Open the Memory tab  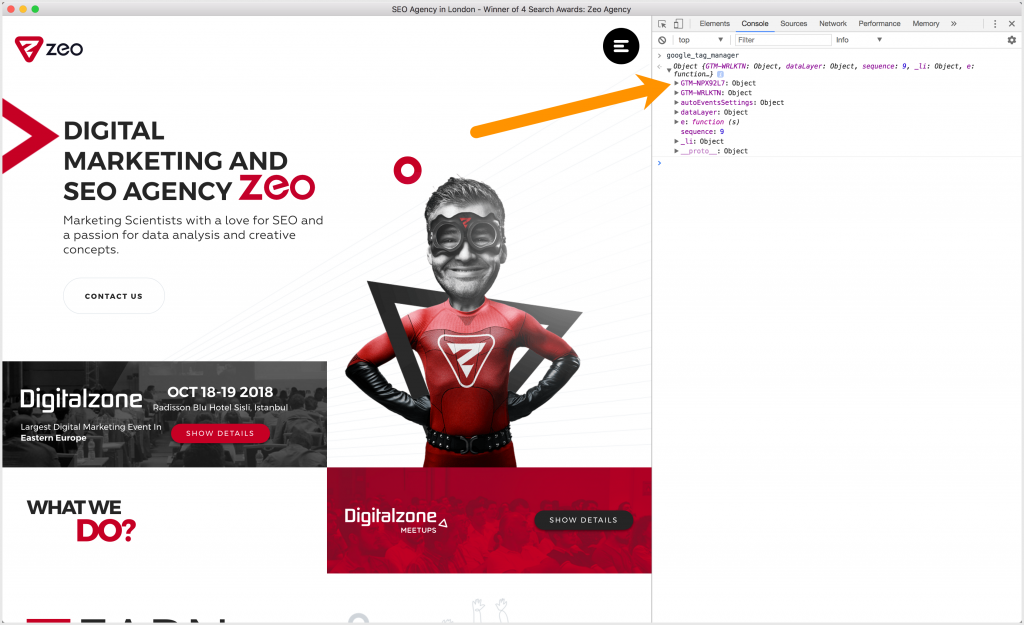(925, 24)
